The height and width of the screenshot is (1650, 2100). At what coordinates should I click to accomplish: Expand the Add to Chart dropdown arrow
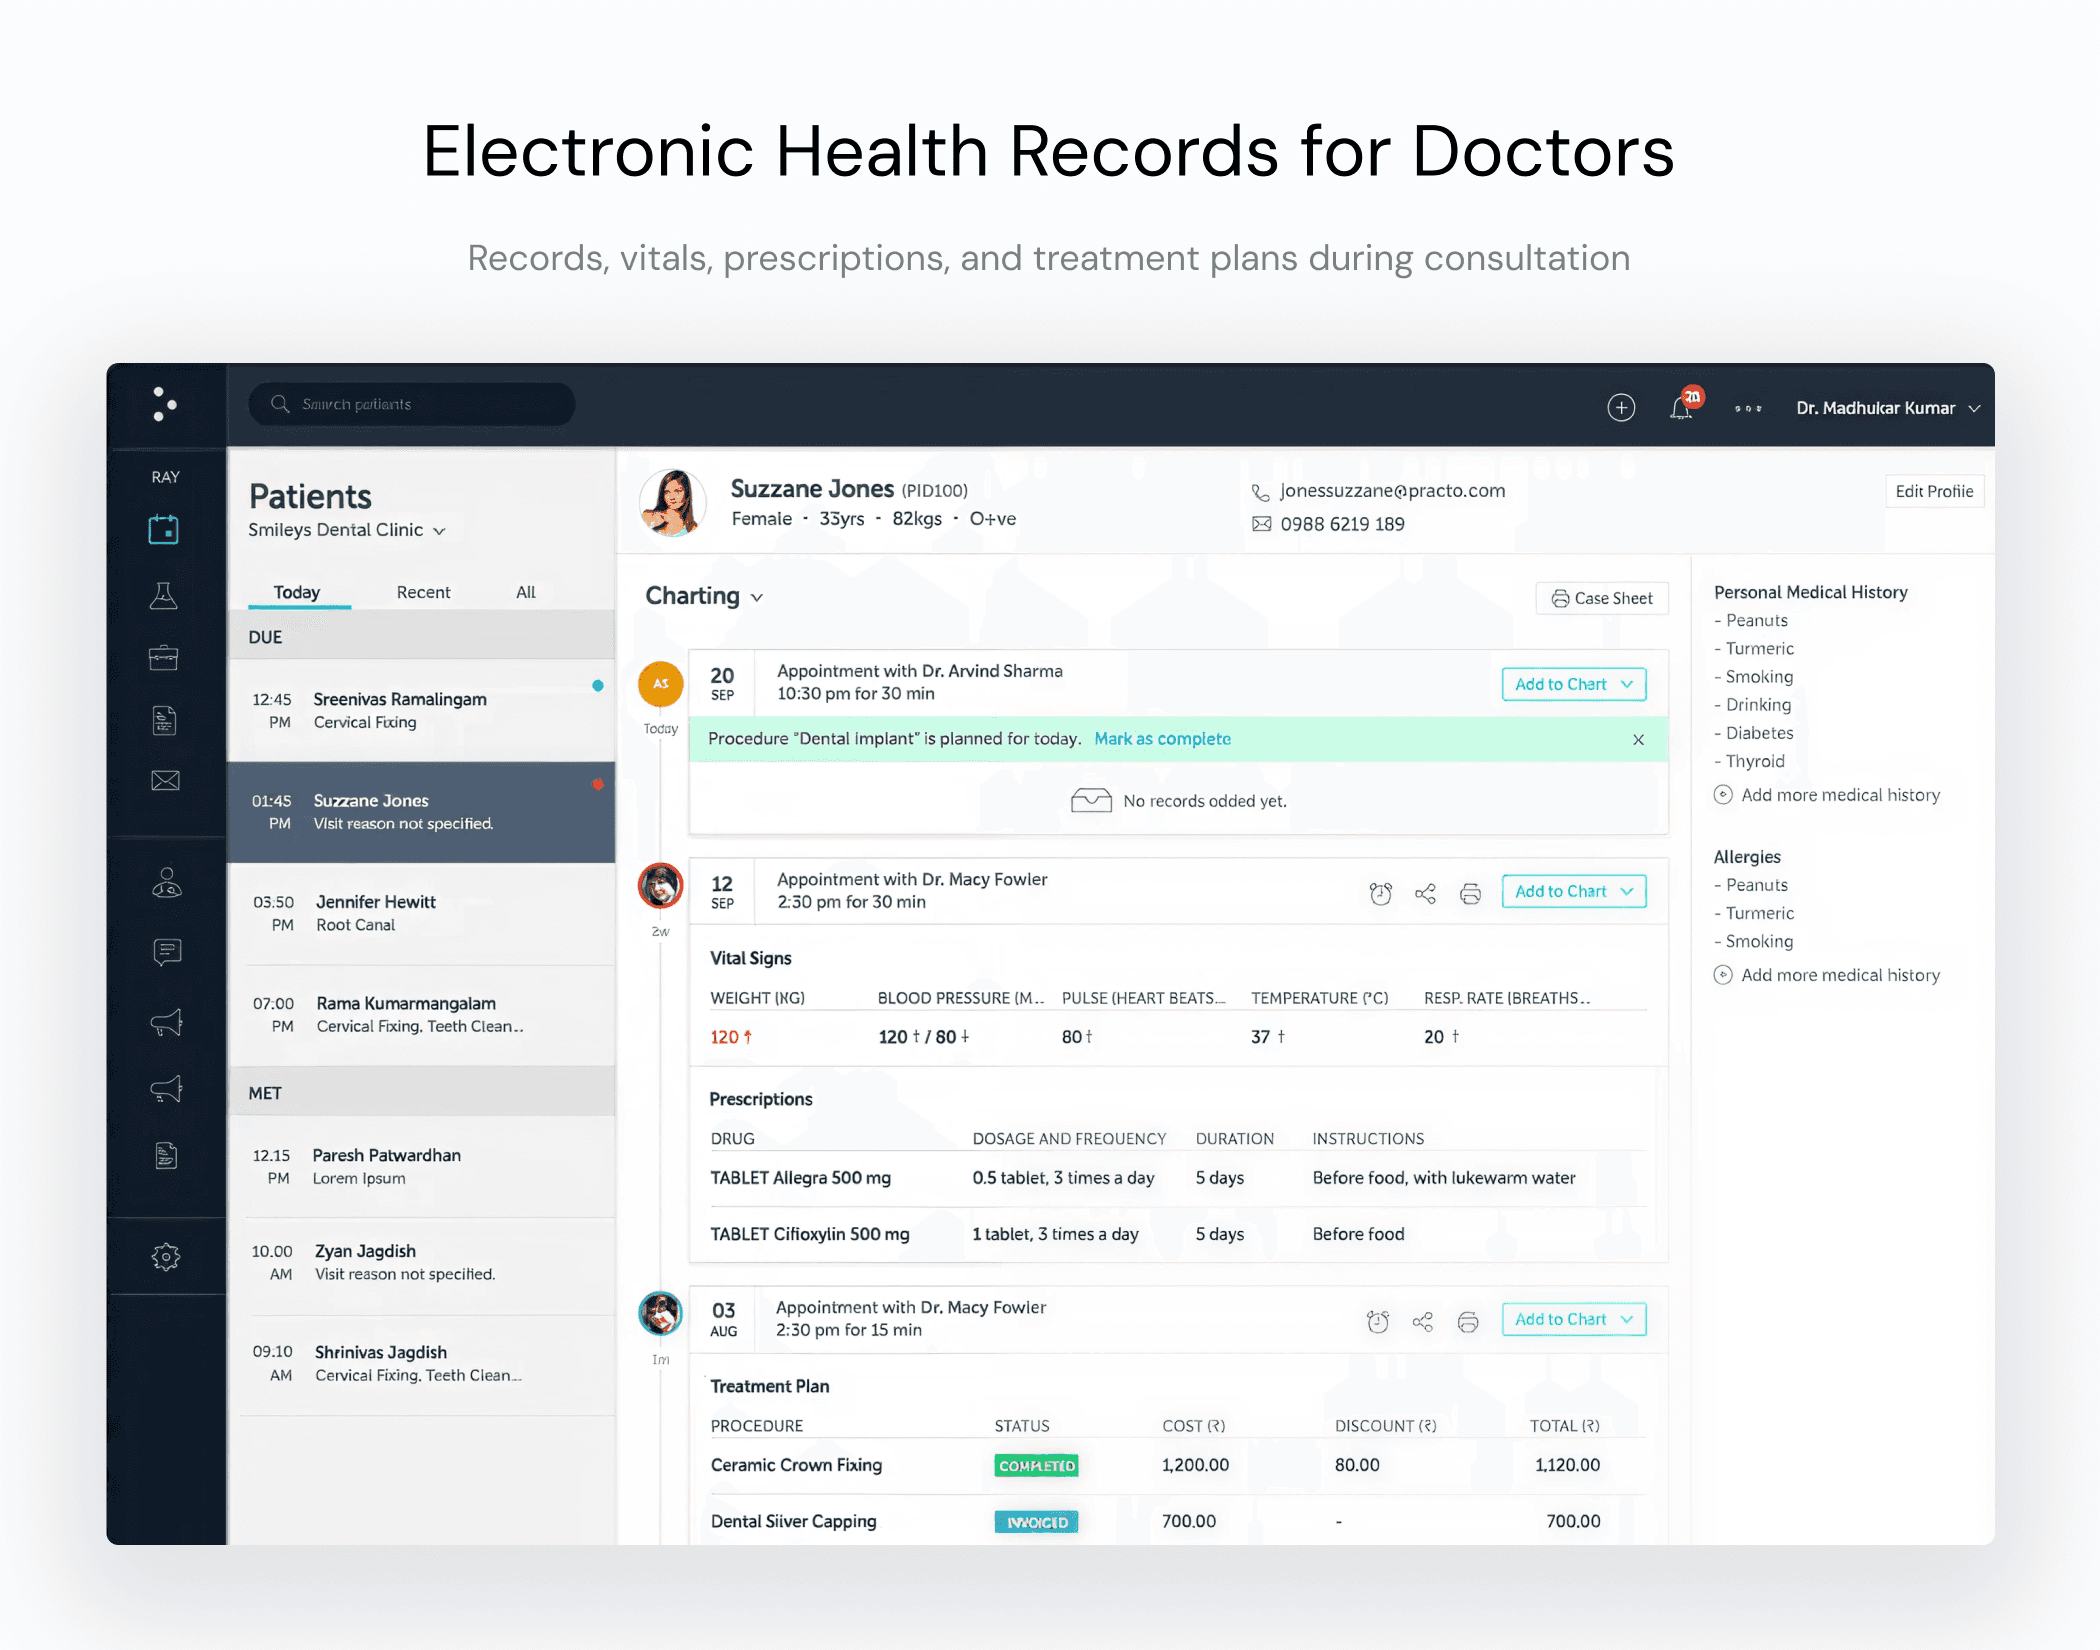1628,891
